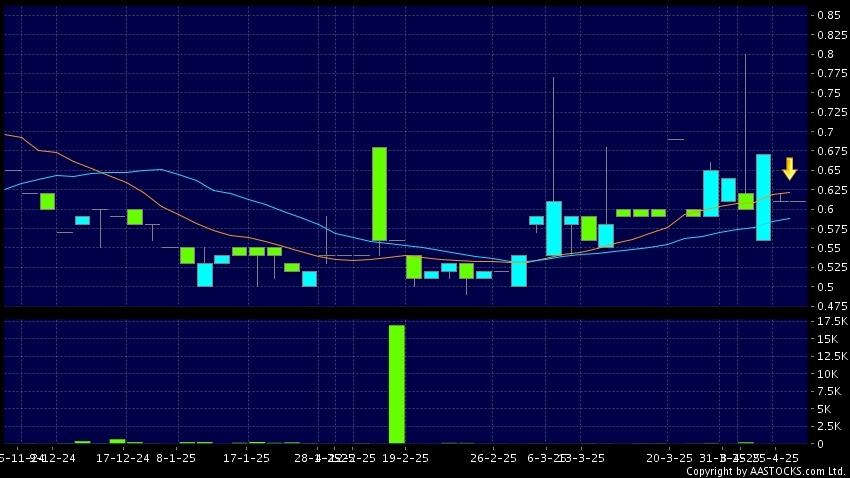The width and height of the screenshot is (850, 478).
Task: Click the 17-12-24 date label
Action: (x=123, y=458)
